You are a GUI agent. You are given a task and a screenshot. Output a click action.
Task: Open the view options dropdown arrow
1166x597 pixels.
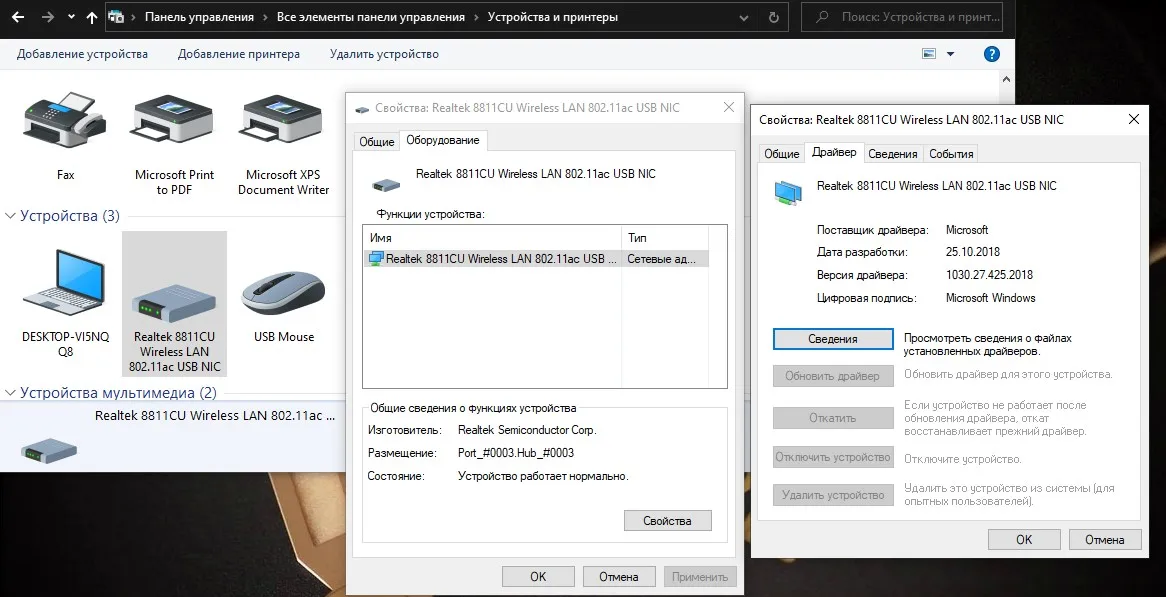pyautogui.click(x=950, y=54)
